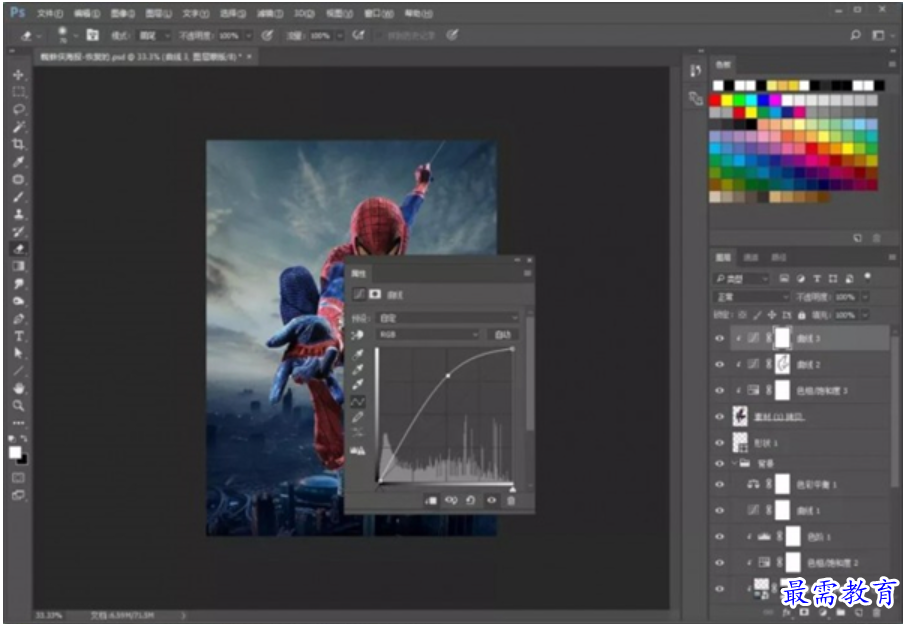Pick the yellow swatch next to red
The image size is (905, 624).
click(x=727, y=100)
